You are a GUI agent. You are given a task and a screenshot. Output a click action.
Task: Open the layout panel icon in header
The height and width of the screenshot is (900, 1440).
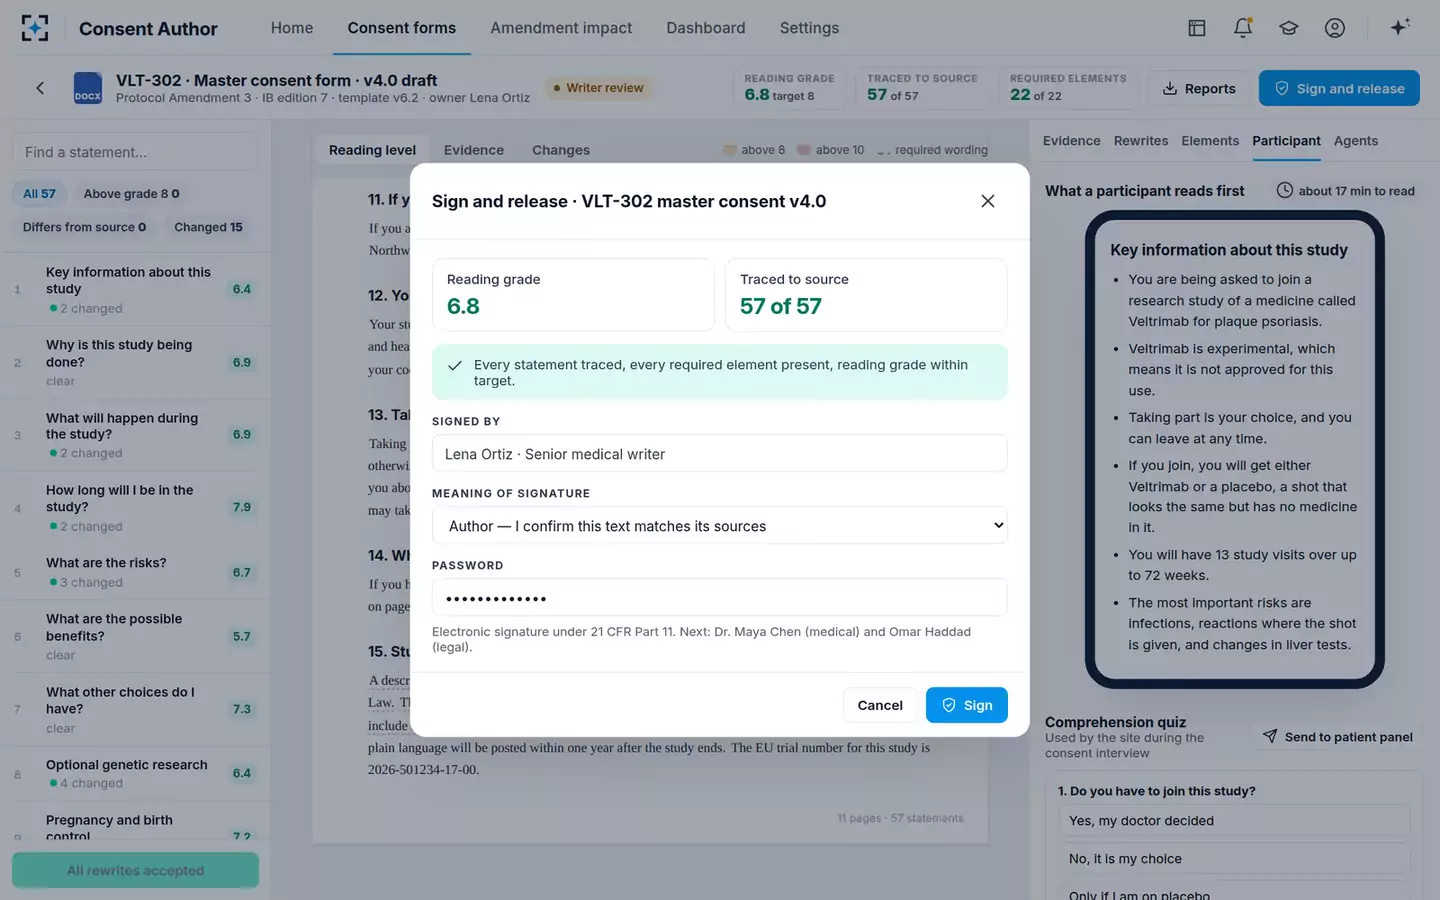pos(1197,28)
